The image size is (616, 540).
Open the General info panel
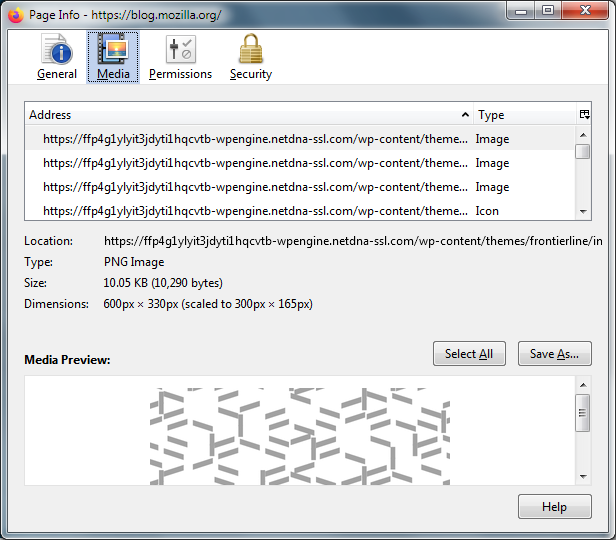click(x=57, y=56)
